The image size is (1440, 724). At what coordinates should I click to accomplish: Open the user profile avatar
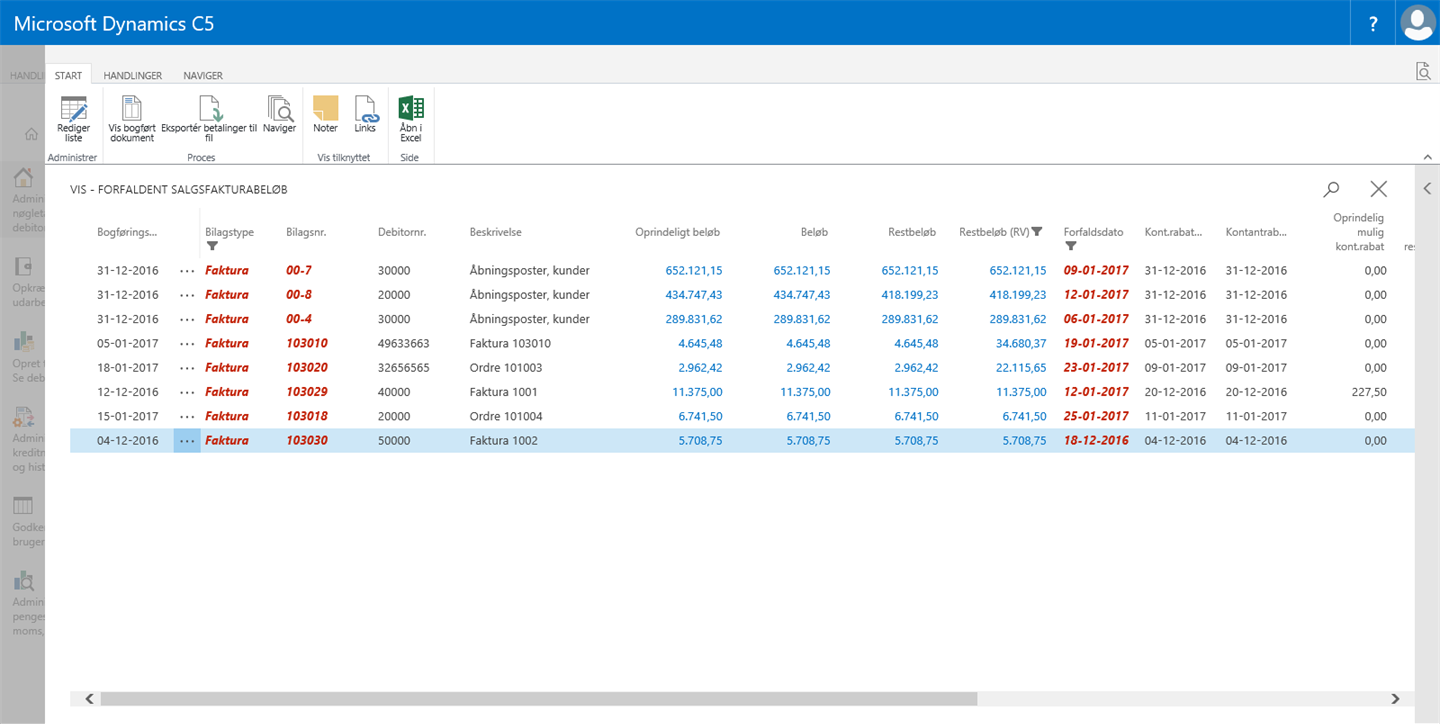coord(1418,23)
